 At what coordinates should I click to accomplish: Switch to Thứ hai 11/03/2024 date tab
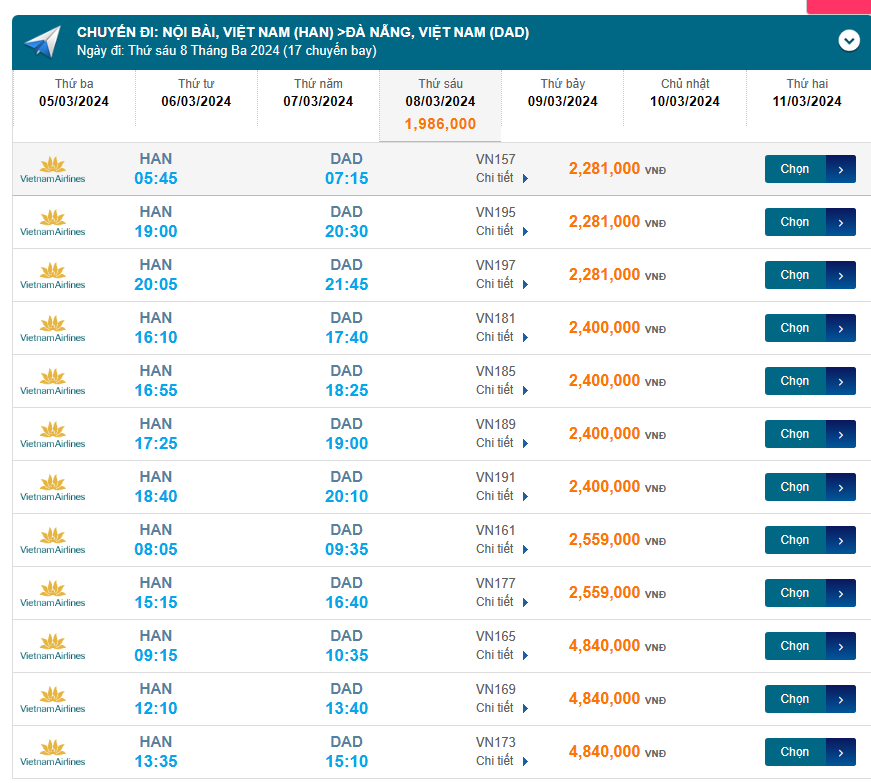tap(806, 93)
